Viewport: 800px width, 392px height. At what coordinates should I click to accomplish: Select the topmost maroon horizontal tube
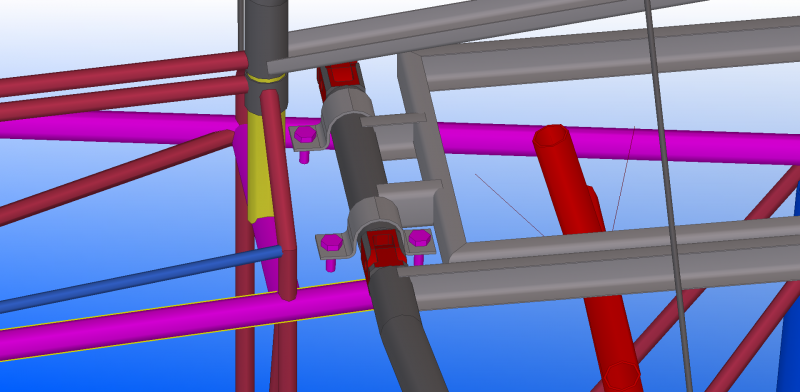(122, 73)
